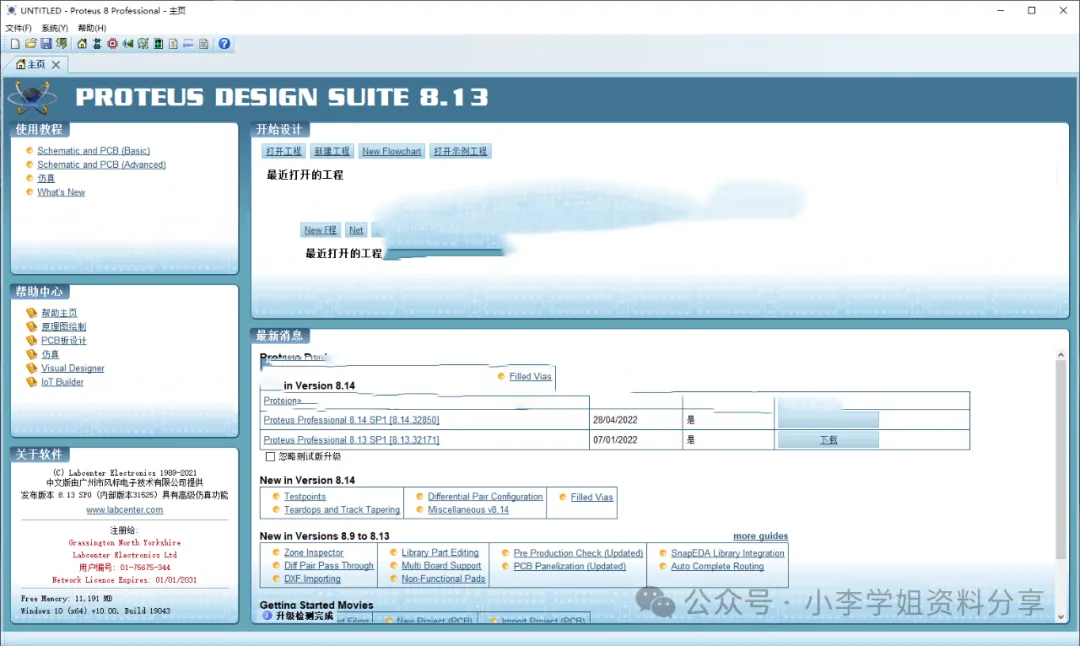Image resolution: width=1080 pixels, height=646 pixels.
Task: Open the Source Code toolbar icon
Action: pos(188,43)
